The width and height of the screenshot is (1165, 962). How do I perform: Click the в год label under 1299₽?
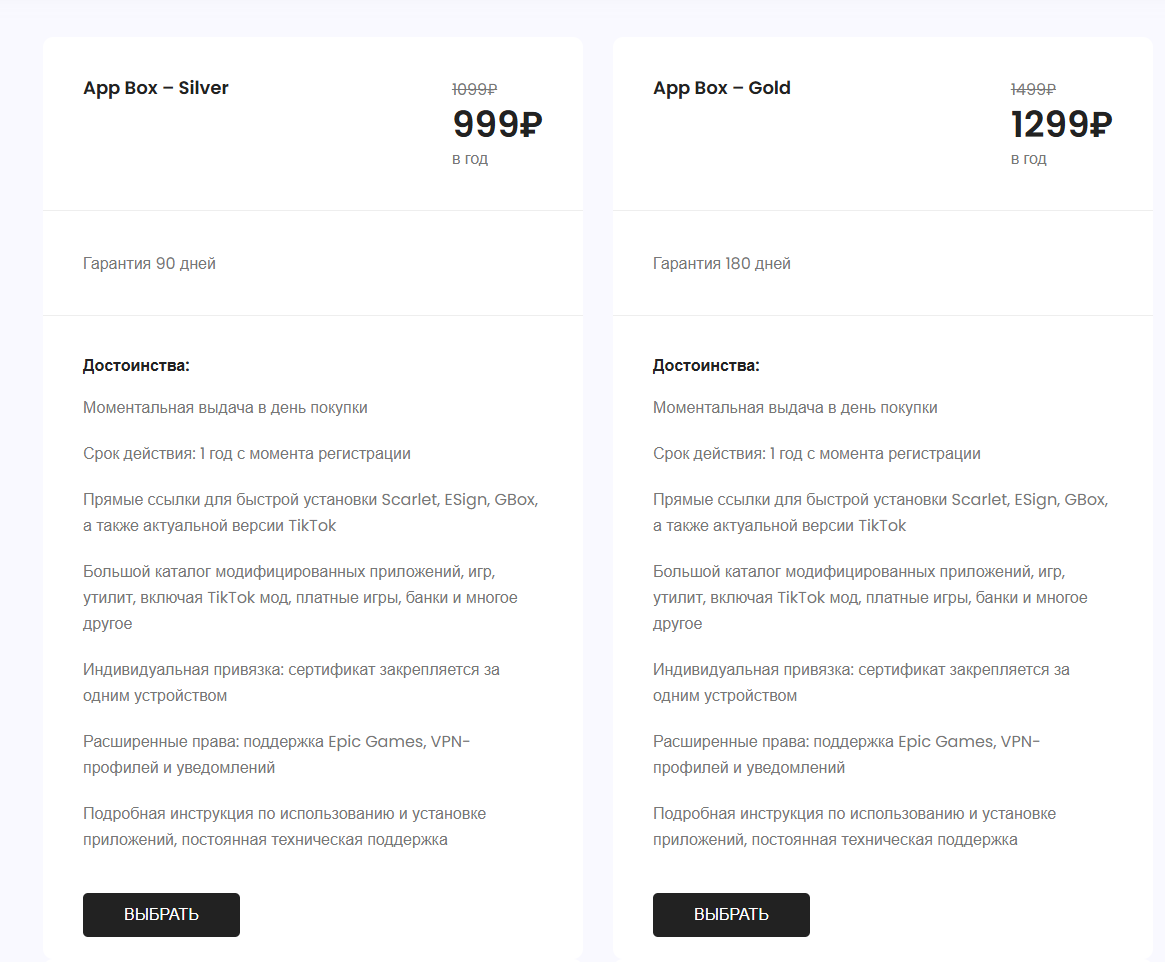pos(1028,159)
